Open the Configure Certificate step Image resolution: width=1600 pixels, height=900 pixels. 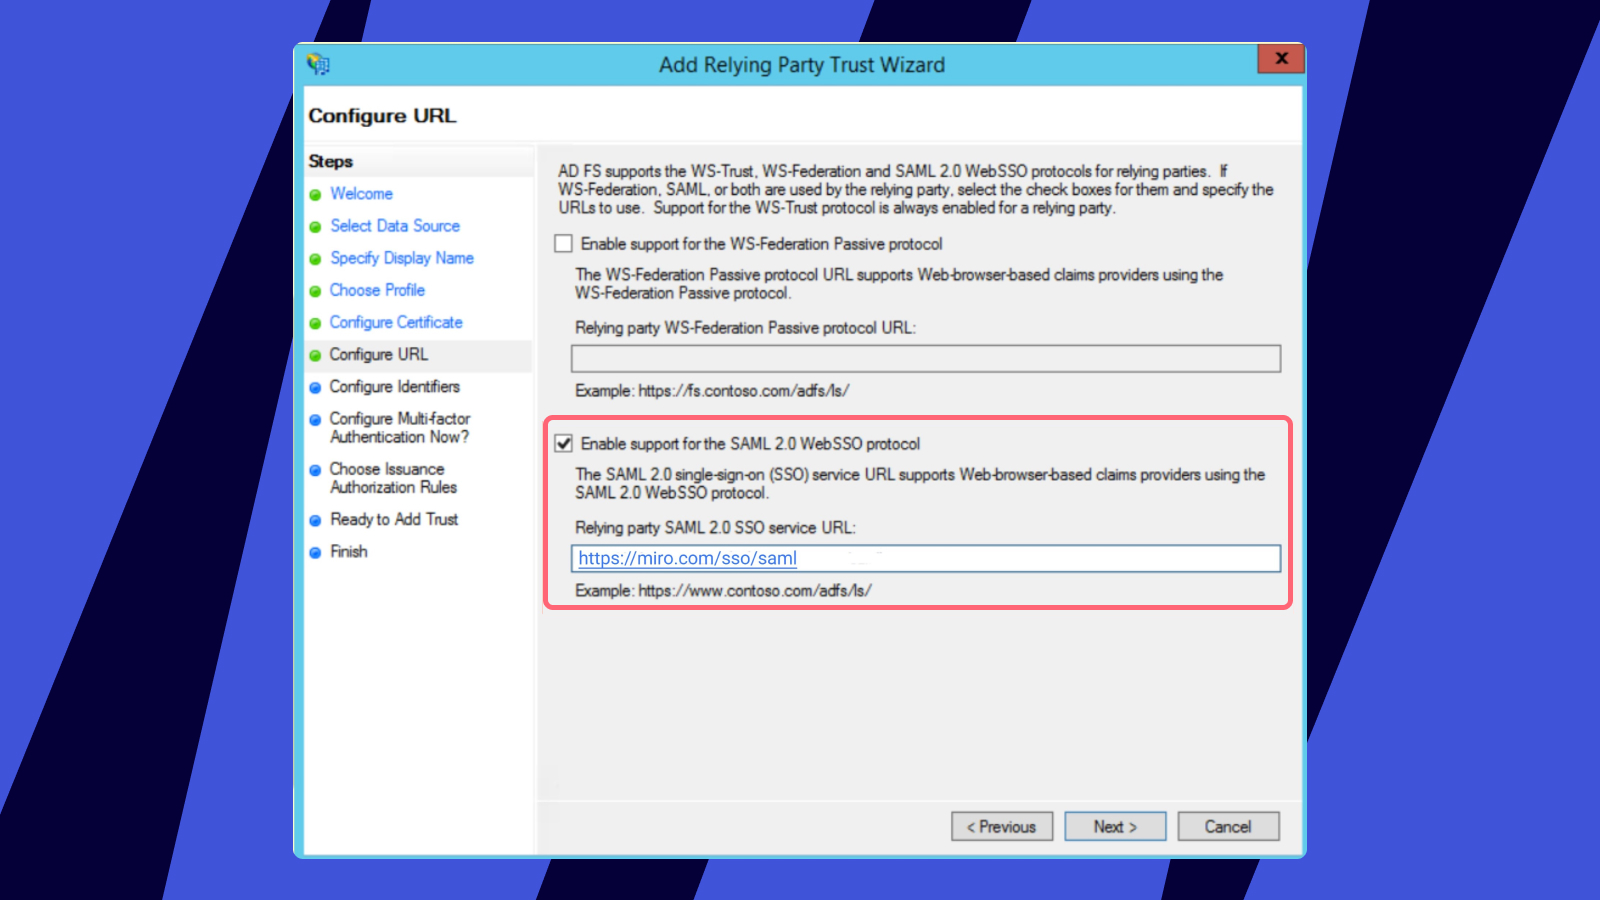(396, 322)
